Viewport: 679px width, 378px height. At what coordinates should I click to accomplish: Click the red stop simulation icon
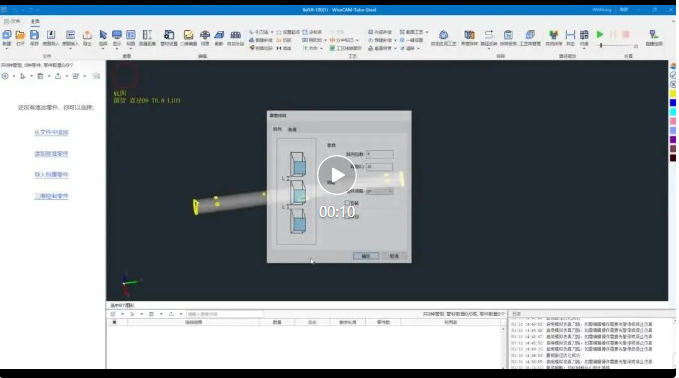pos(626,34)
